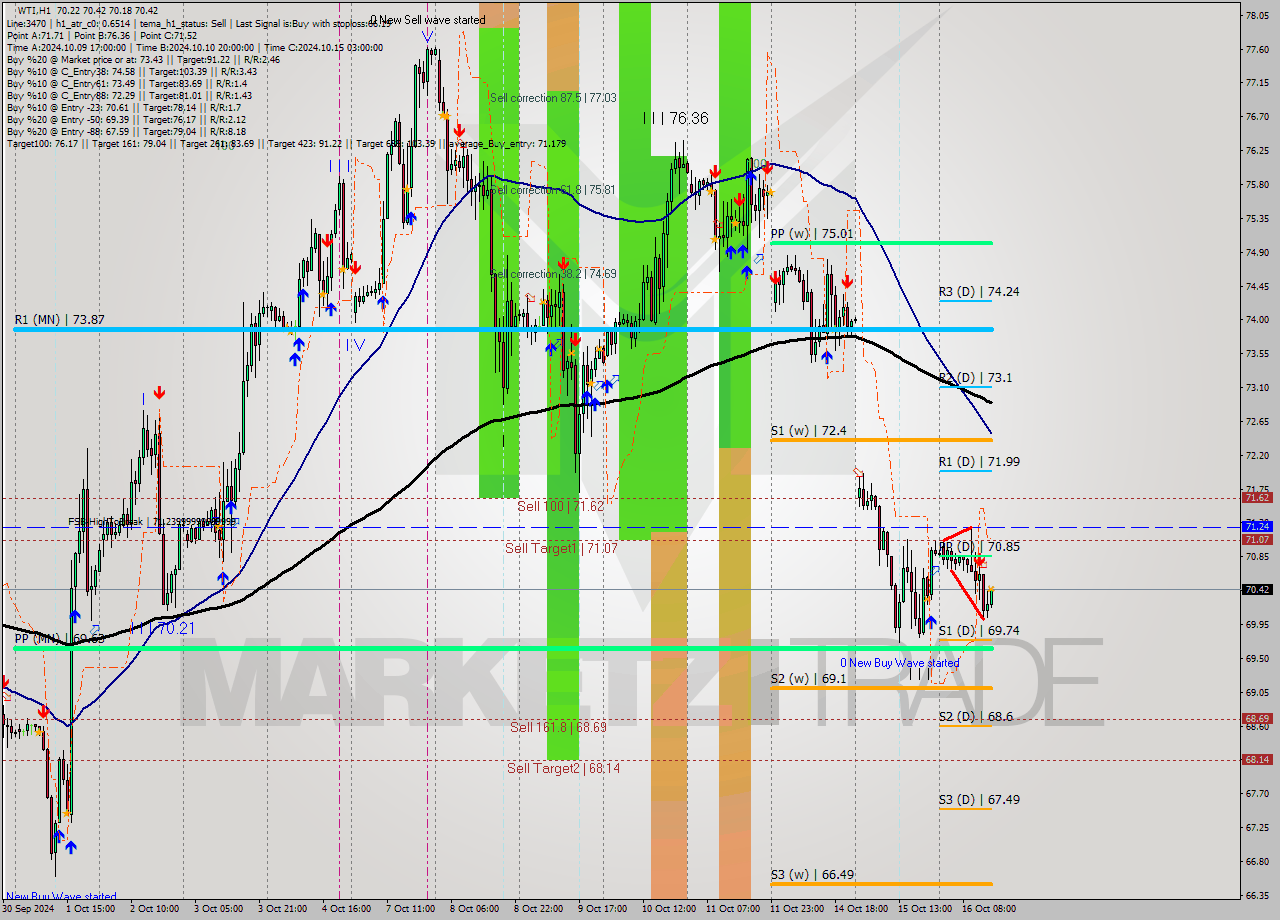Select the 'S2 (w) | 69.1' weekly support label
The width and height of the screenshot is (1280, 920).
click(x=808, y=679)
